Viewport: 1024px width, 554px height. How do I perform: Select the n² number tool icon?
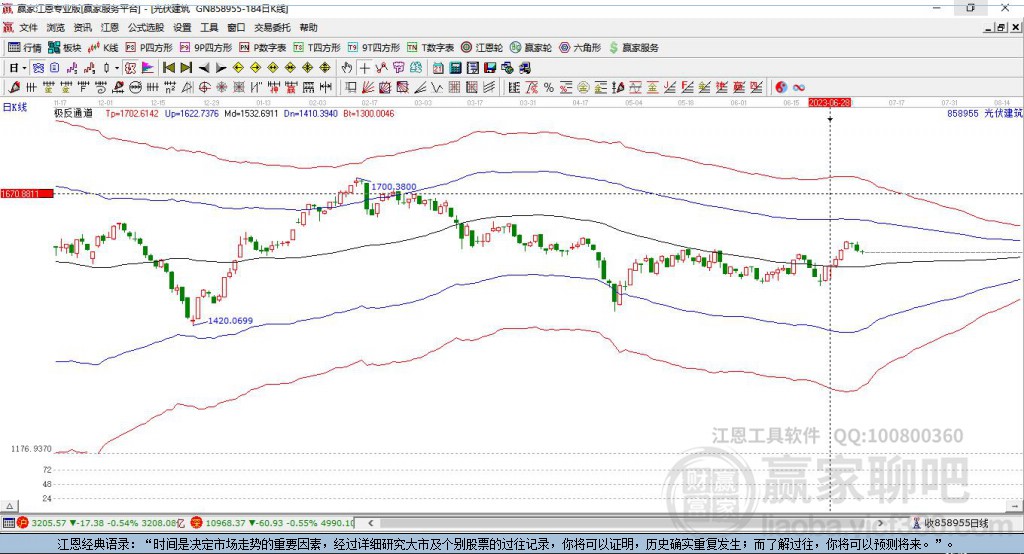point(170,87)
